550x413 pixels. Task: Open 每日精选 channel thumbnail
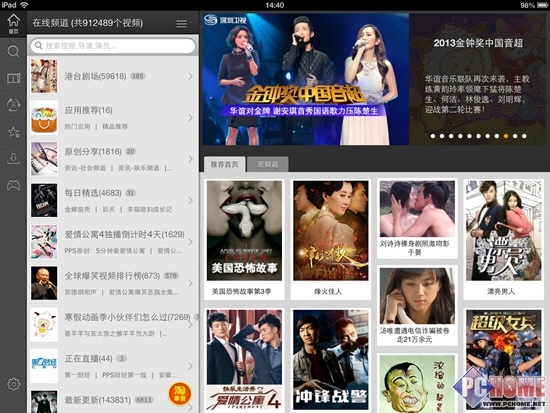[44, 200]
